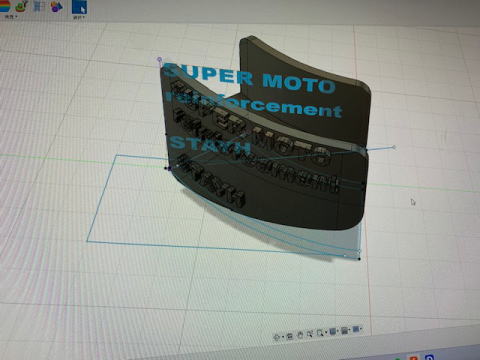Image resolution: width=480 pixels, height=360 pixels.
Task: Click the Look At icon in navigation bar
Action: [289, 336]
